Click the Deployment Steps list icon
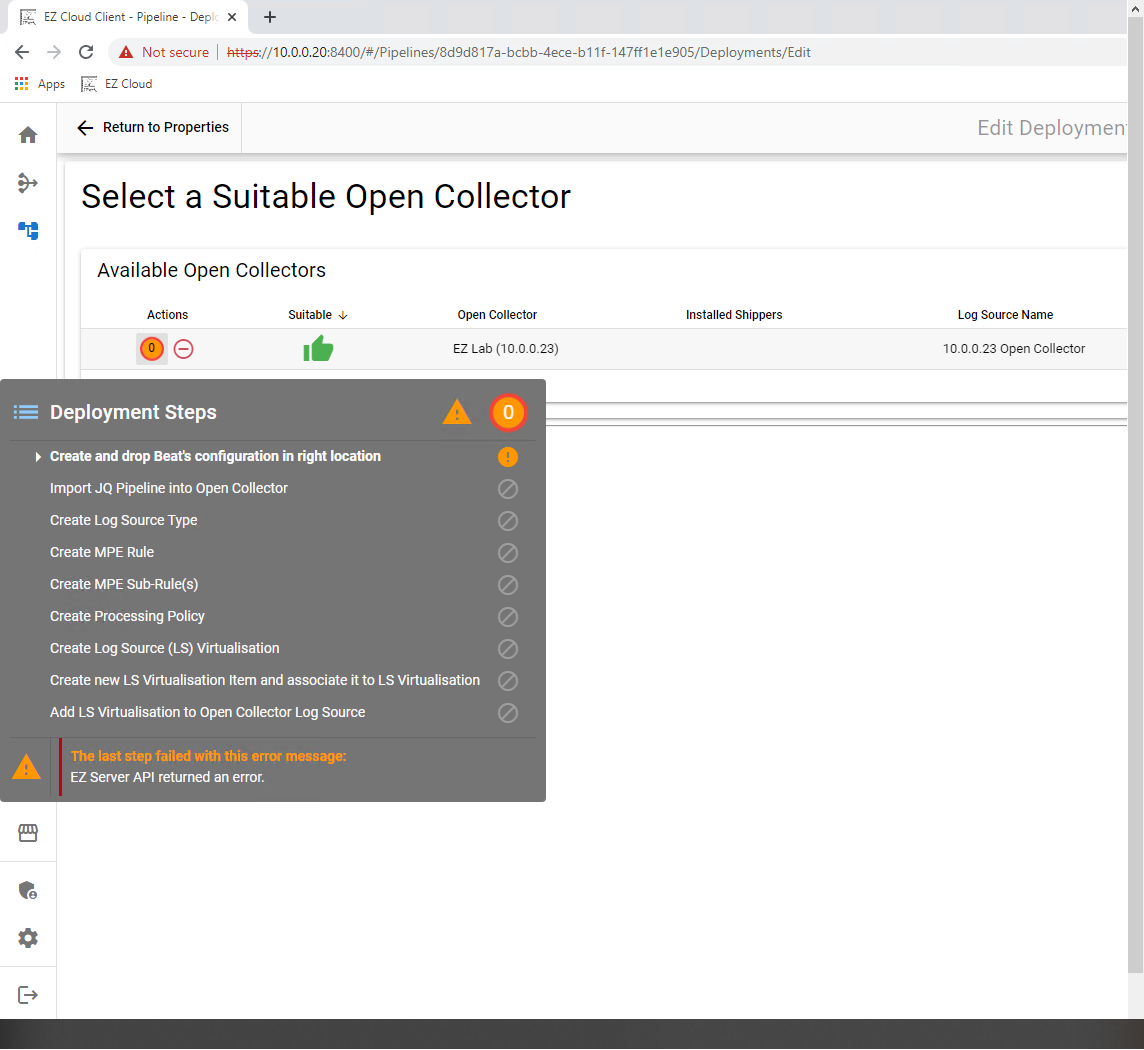 pyautogui.click(x=26, y=412)
